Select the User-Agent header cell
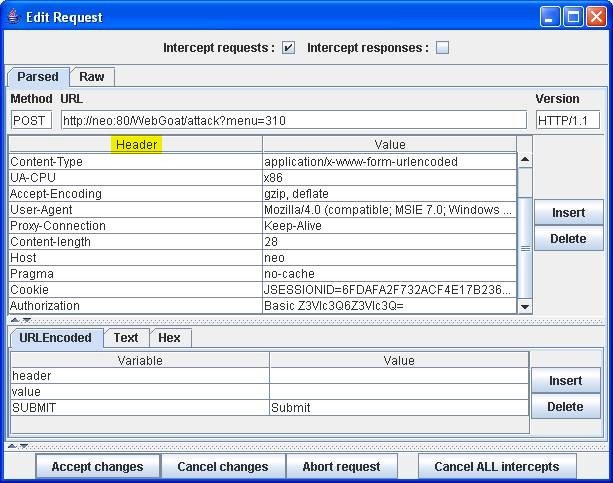613x483 pixels. click(x=135, y=210)
